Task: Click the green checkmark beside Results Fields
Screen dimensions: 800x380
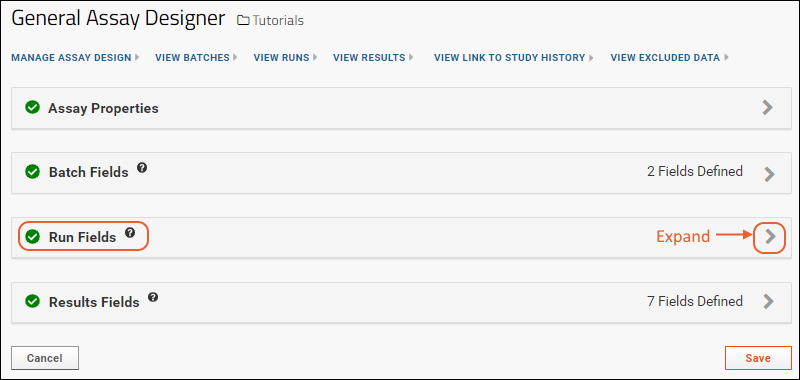Action: [33, 301]
